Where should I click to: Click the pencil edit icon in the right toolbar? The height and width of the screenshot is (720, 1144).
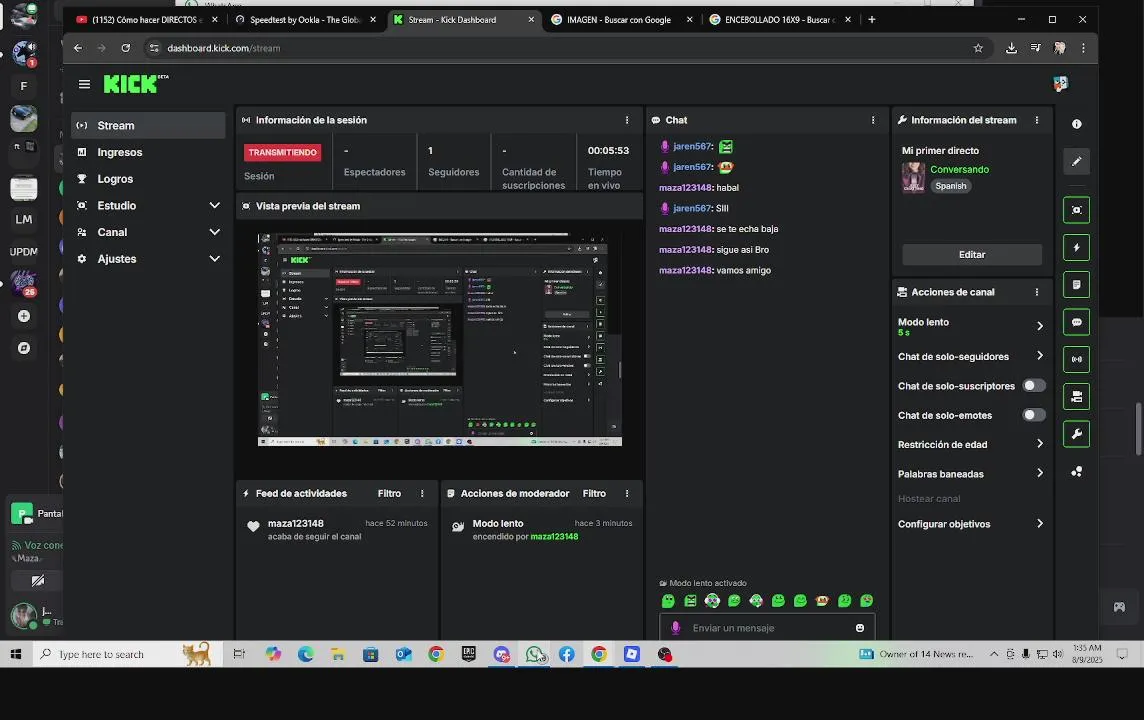[1076, 161]
